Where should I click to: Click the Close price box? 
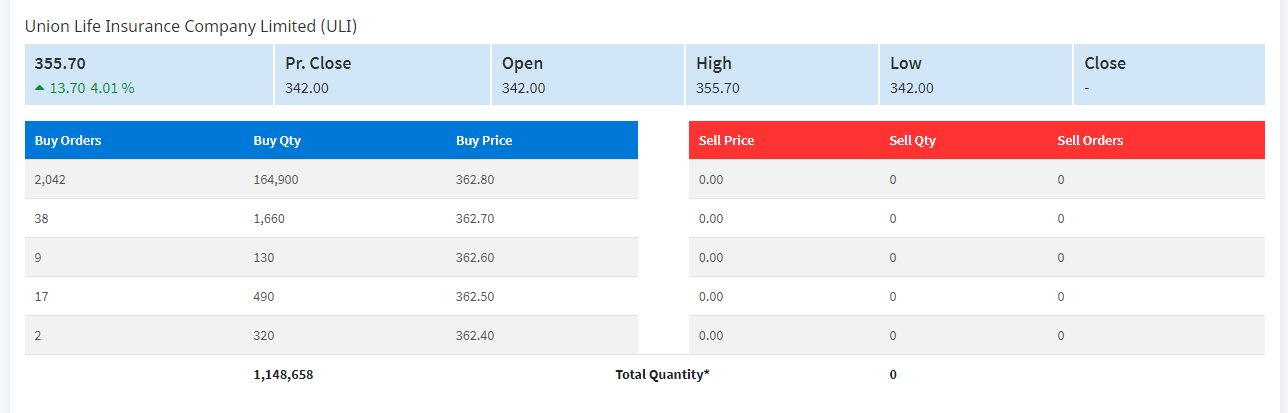pyautogui.click(x=1169, y=75)
